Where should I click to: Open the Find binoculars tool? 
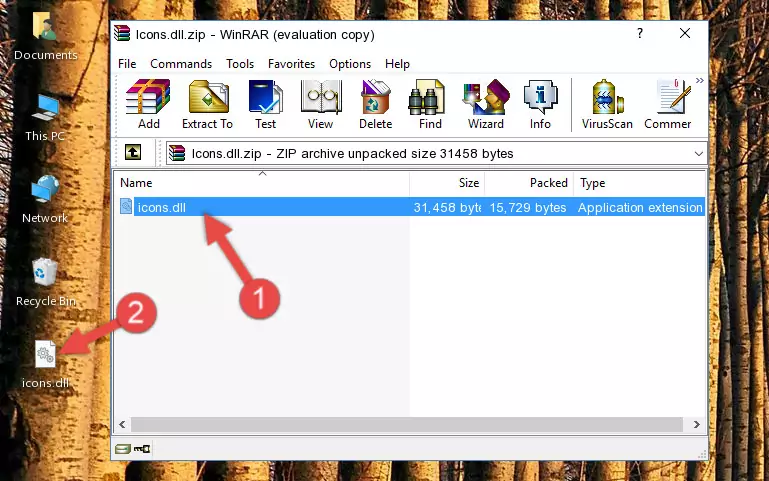[430, 104]
